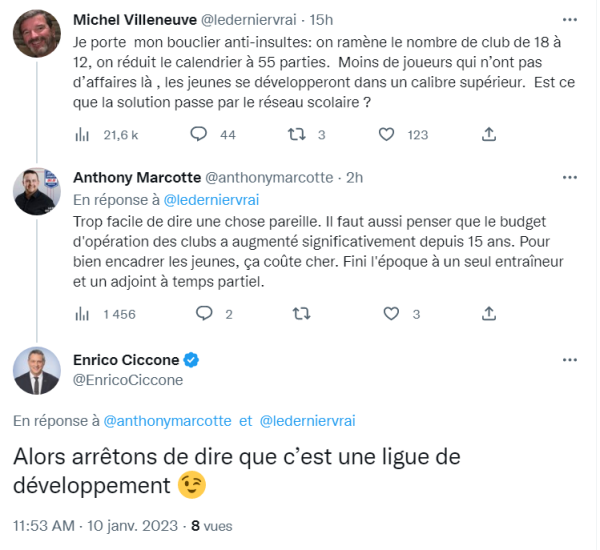This screenshot has height=550, width=600.
Task: Retweet Michel Villeneuve's tweet
Action: (x=295, y=134)
